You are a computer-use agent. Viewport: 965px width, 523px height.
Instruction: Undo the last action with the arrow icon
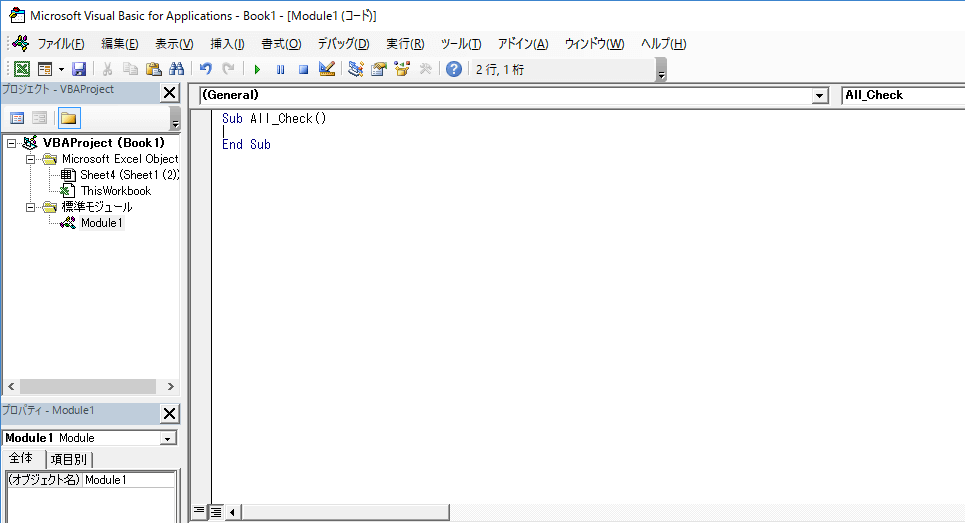point(206,69)
